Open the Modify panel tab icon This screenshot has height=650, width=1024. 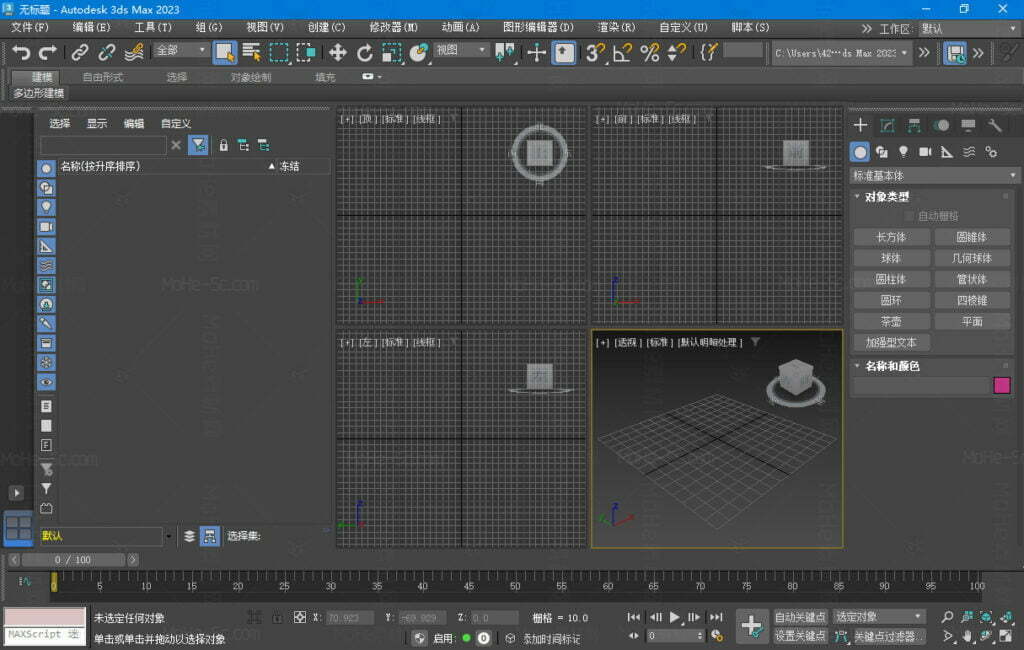(887, 125)
